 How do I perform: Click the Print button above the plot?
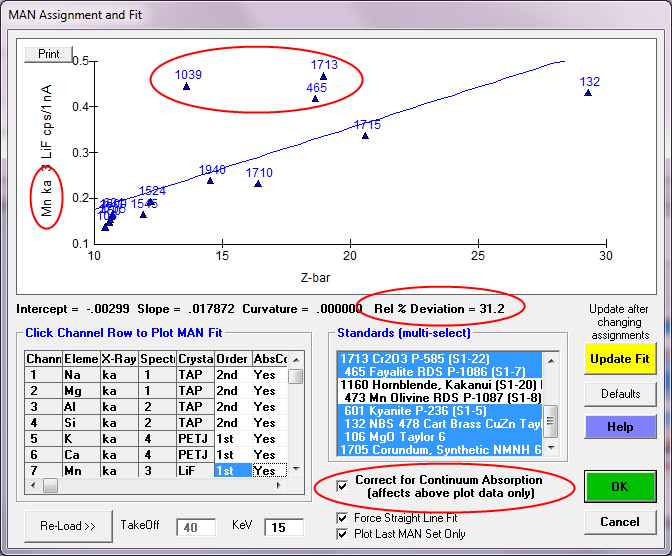coord(49,53)
